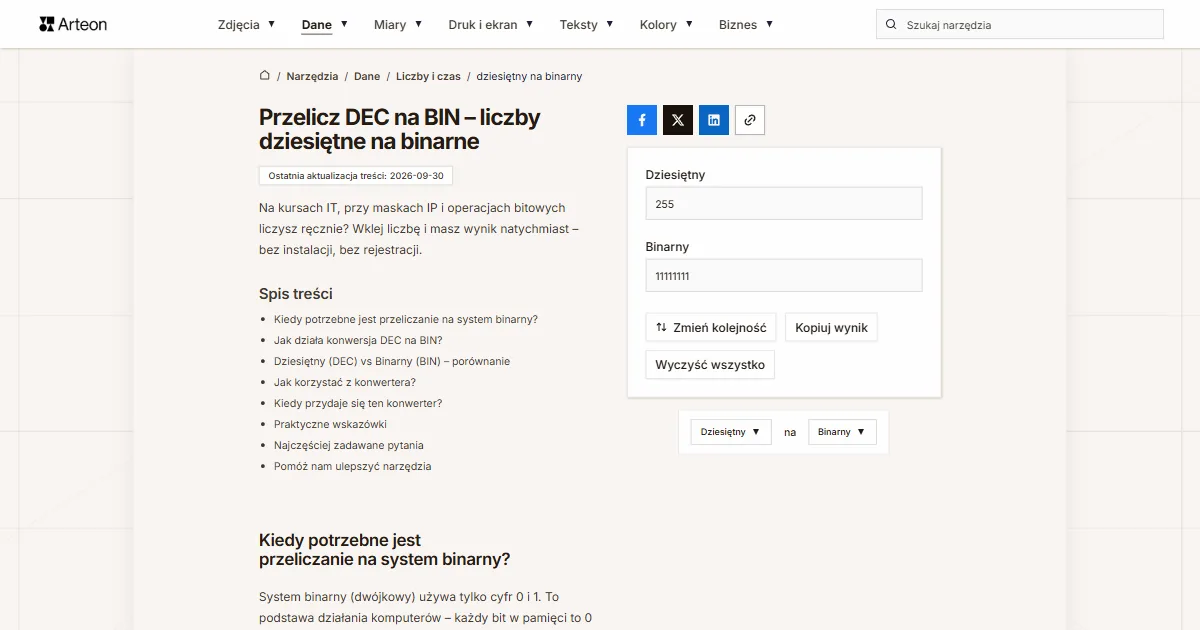This screenshot has width=1200, height=630.
Task: Jump to 'Dziesiętny (DEC) vs Binarny (BIN)' section
Action: click(x=392, y=361)
